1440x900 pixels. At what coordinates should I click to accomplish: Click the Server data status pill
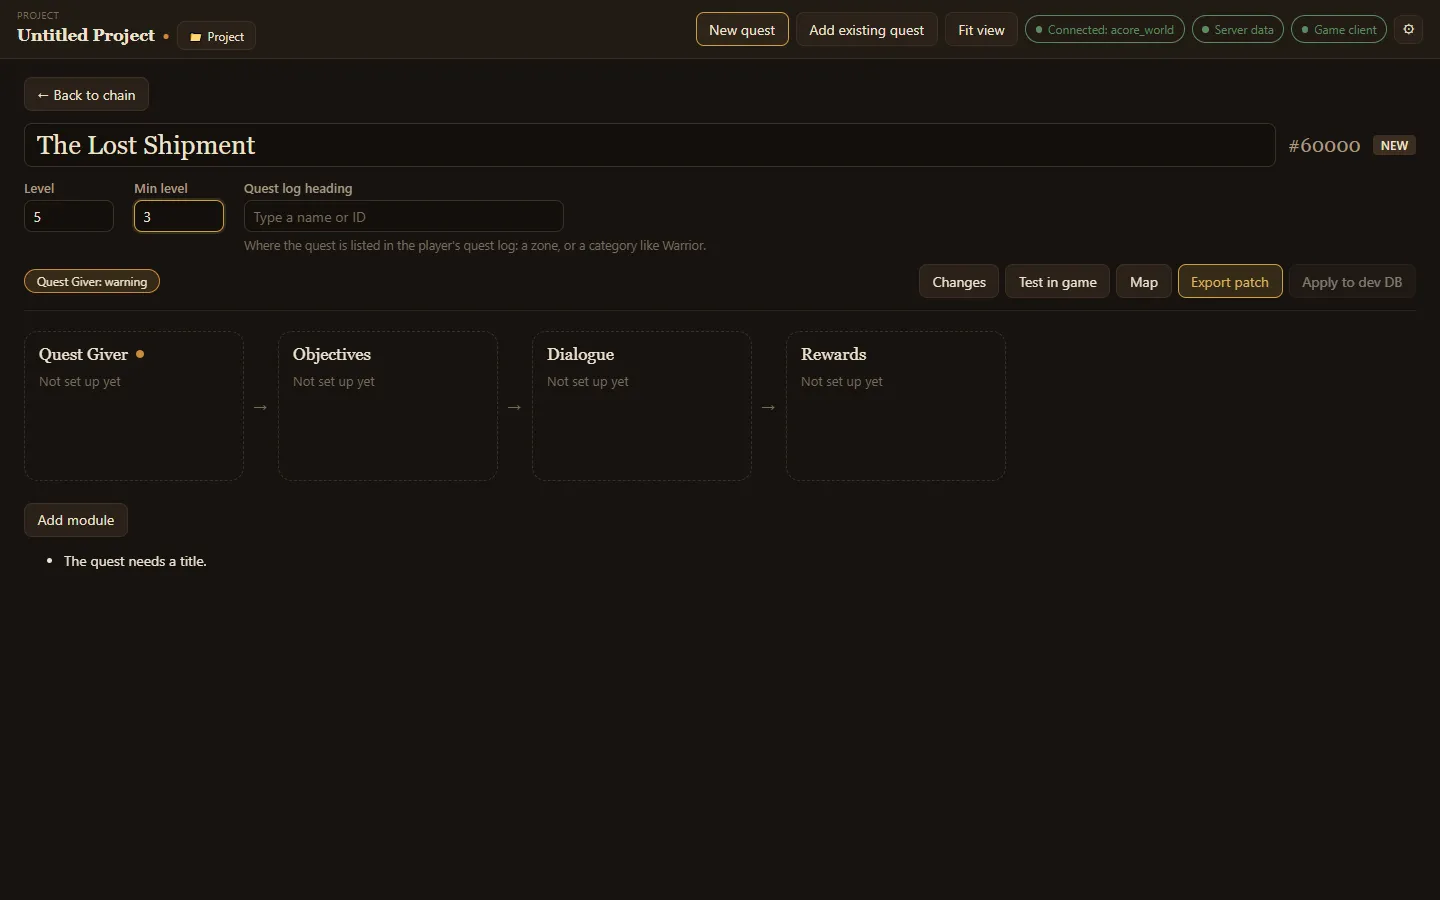click(x=1238, y=30)
